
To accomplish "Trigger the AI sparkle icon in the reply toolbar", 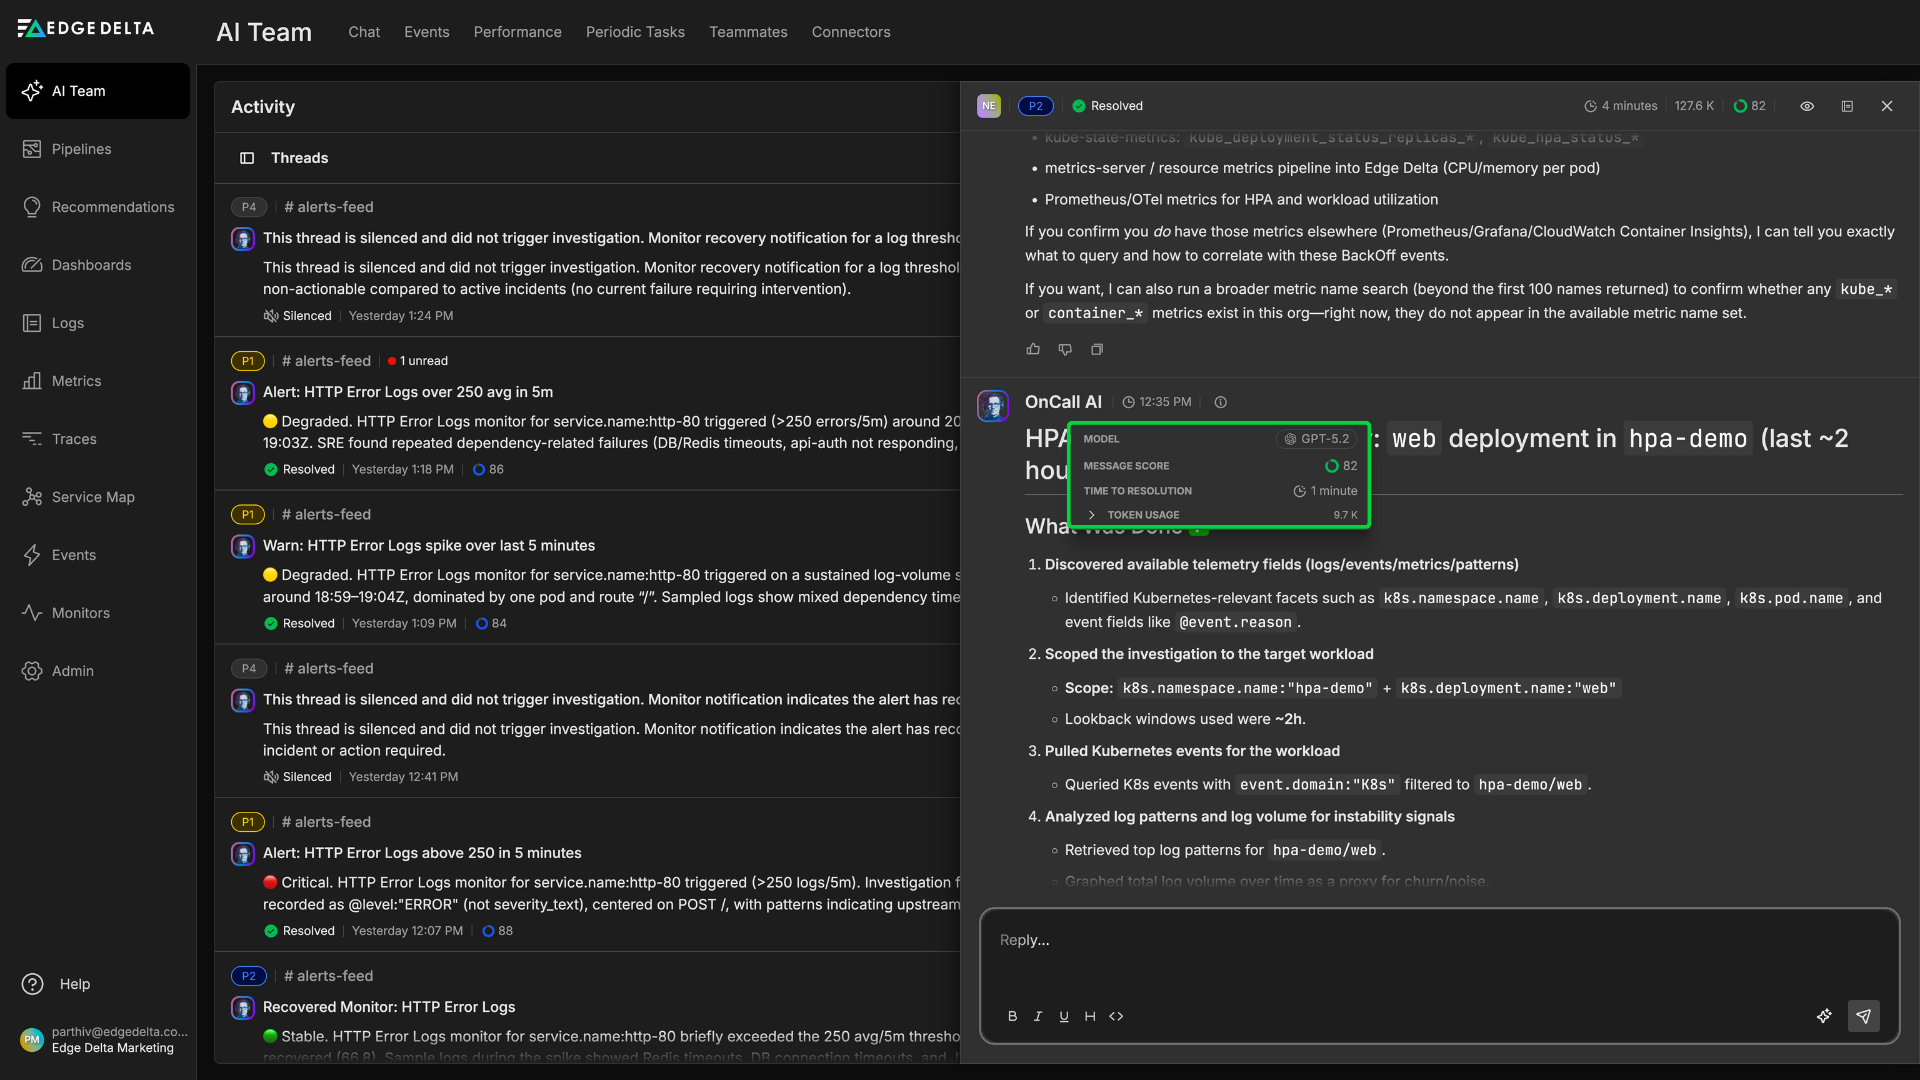I will [x=1824, y=1016].
